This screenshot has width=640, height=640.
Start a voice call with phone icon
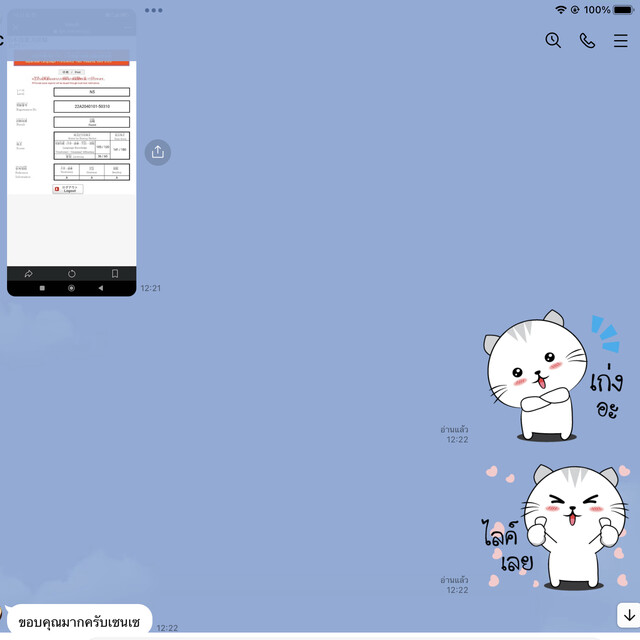pyautogui.click(x=587, y=41)
